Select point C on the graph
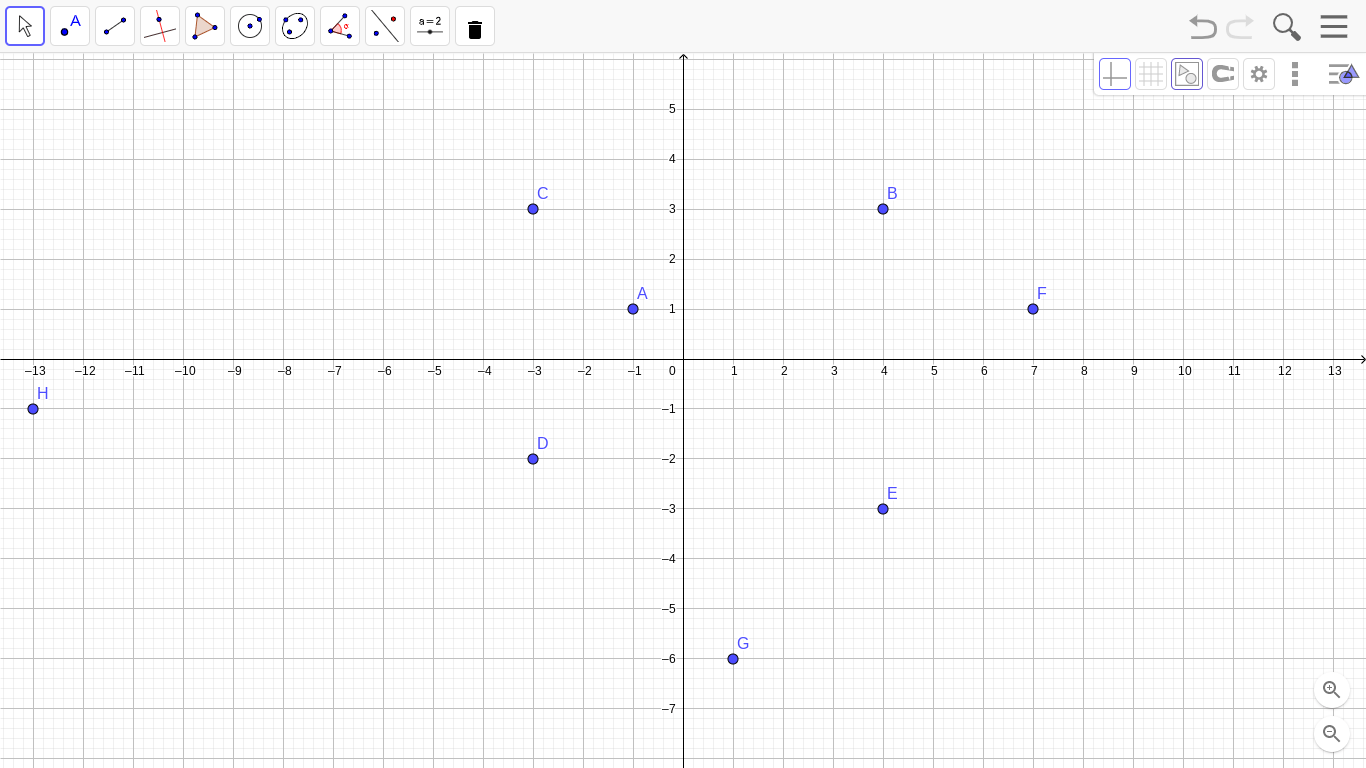1366x768 pixels. tap(533, 209)
